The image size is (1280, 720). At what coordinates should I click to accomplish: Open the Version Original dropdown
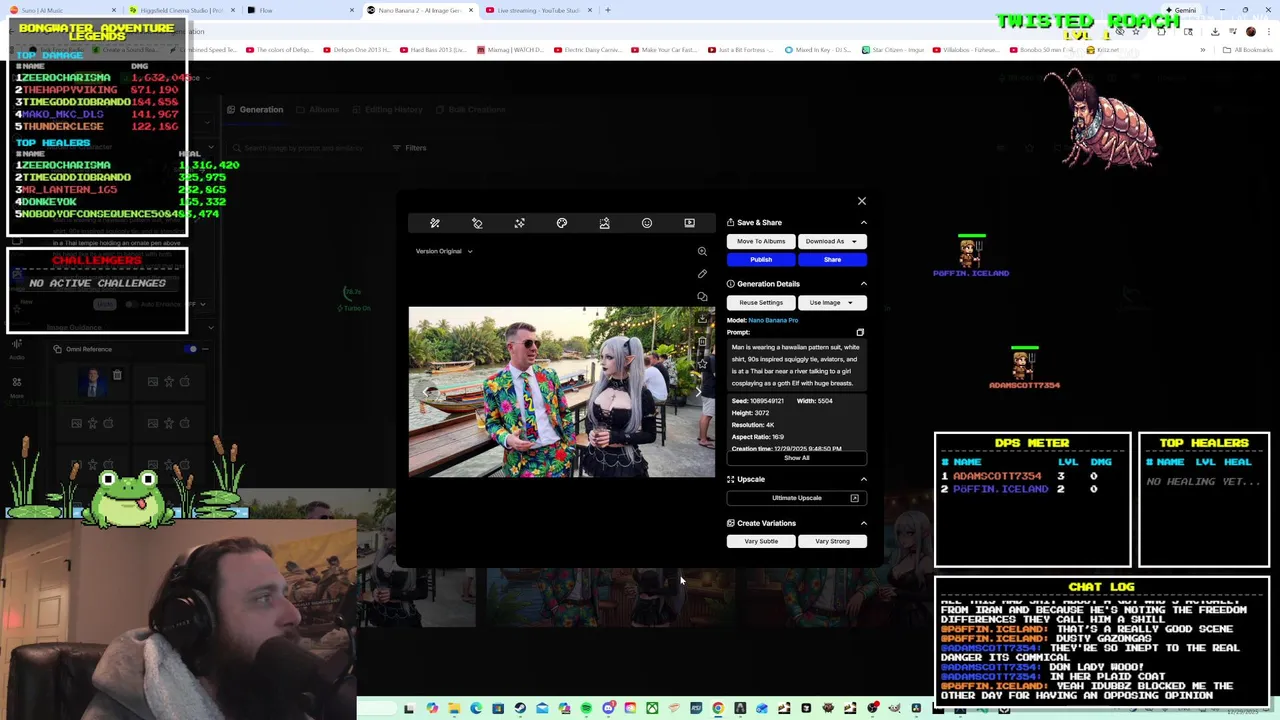(x=444, y=251)
